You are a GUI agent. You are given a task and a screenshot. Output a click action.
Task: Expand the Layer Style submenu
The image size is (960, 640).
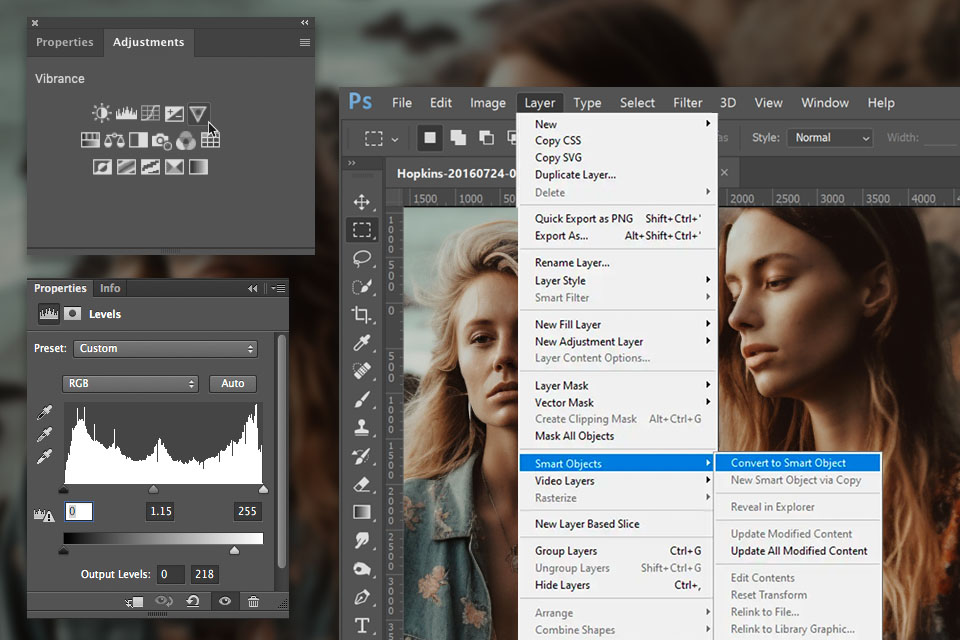(618, 280)
